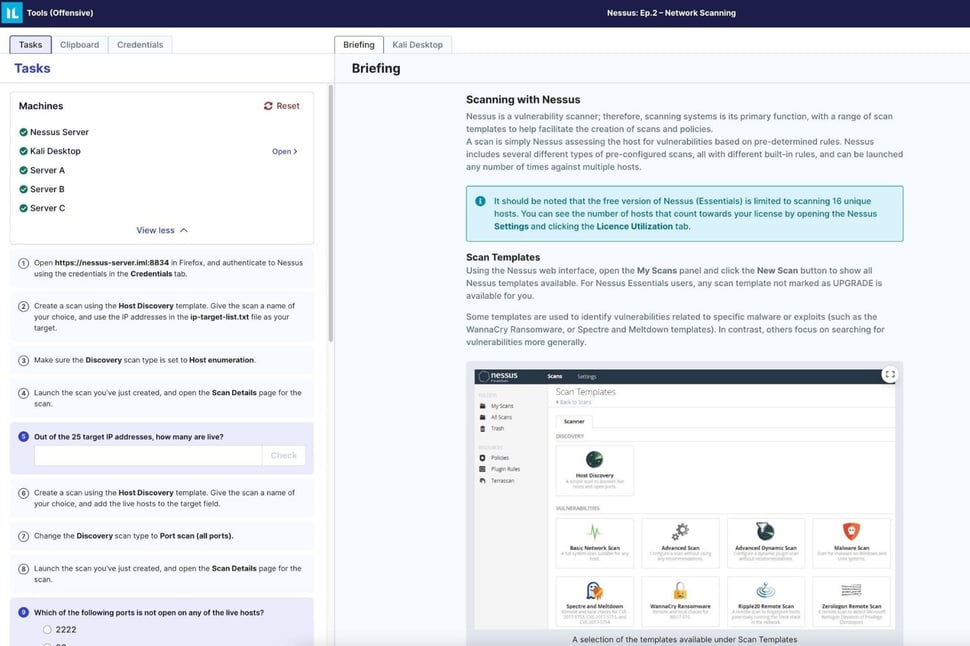Click the Host Discovery template icon in screenshot

594,459
